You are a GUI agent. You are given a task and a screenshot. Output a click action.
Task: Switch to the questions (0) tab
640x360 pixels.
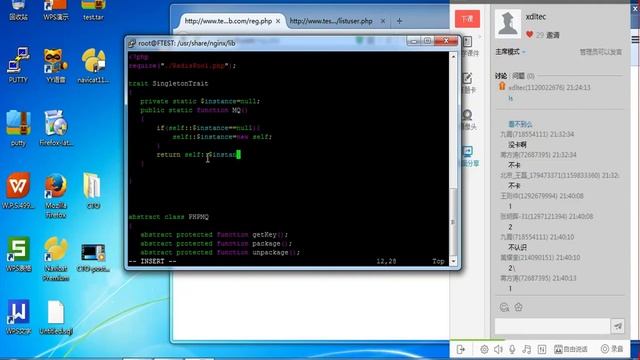pyautogui.click(x=523, y=76)
